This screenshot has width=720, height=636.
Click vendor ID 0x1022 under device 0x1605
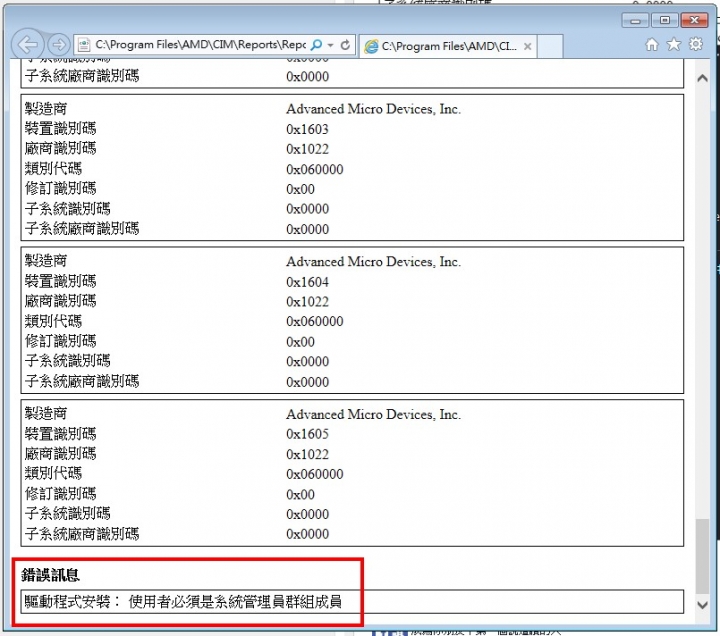[307, 454]
